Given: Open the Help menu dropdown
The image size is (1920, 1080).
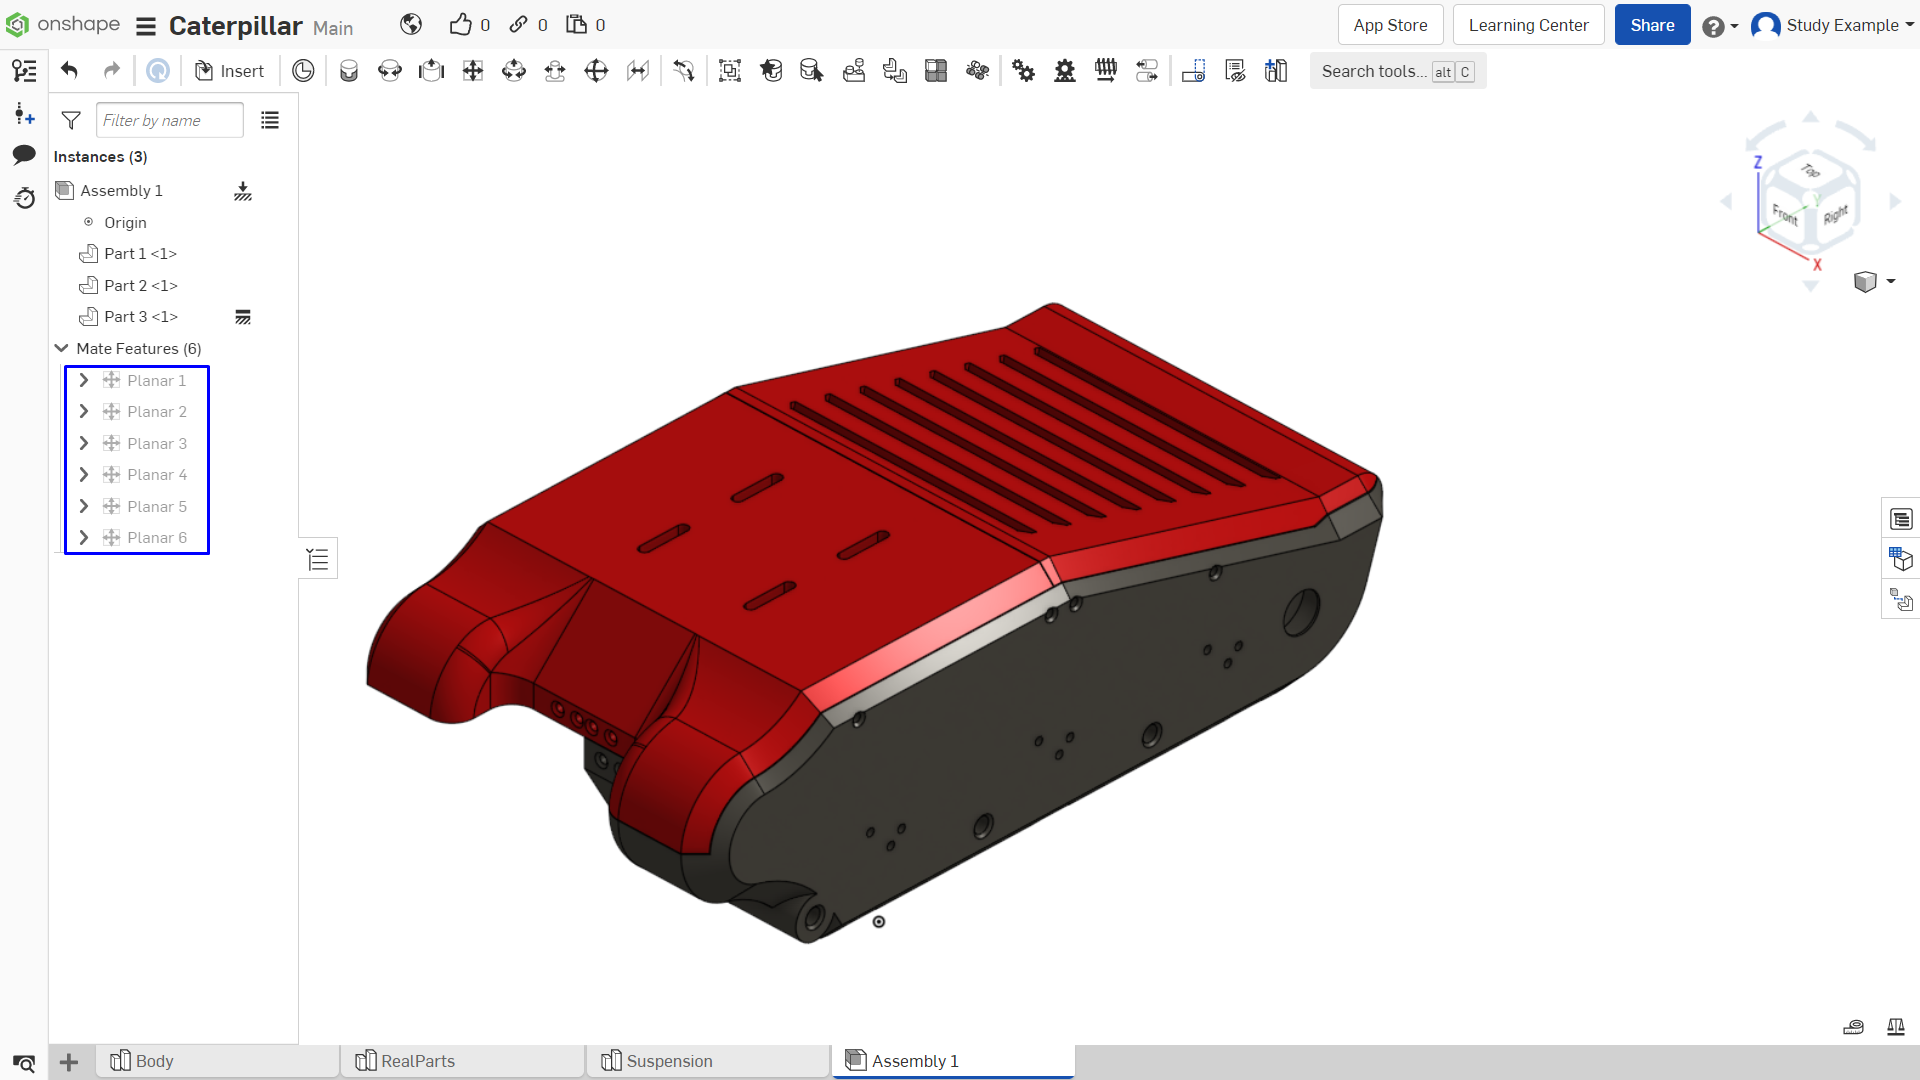Looking at the screenshot, I should [1720, 26].
